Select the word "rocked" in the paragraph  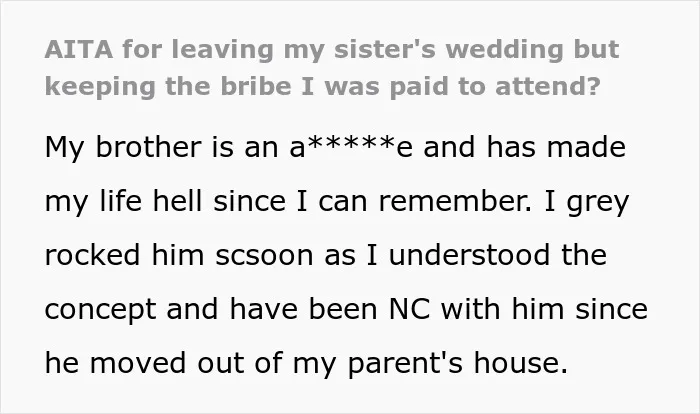tap(92, 255)
